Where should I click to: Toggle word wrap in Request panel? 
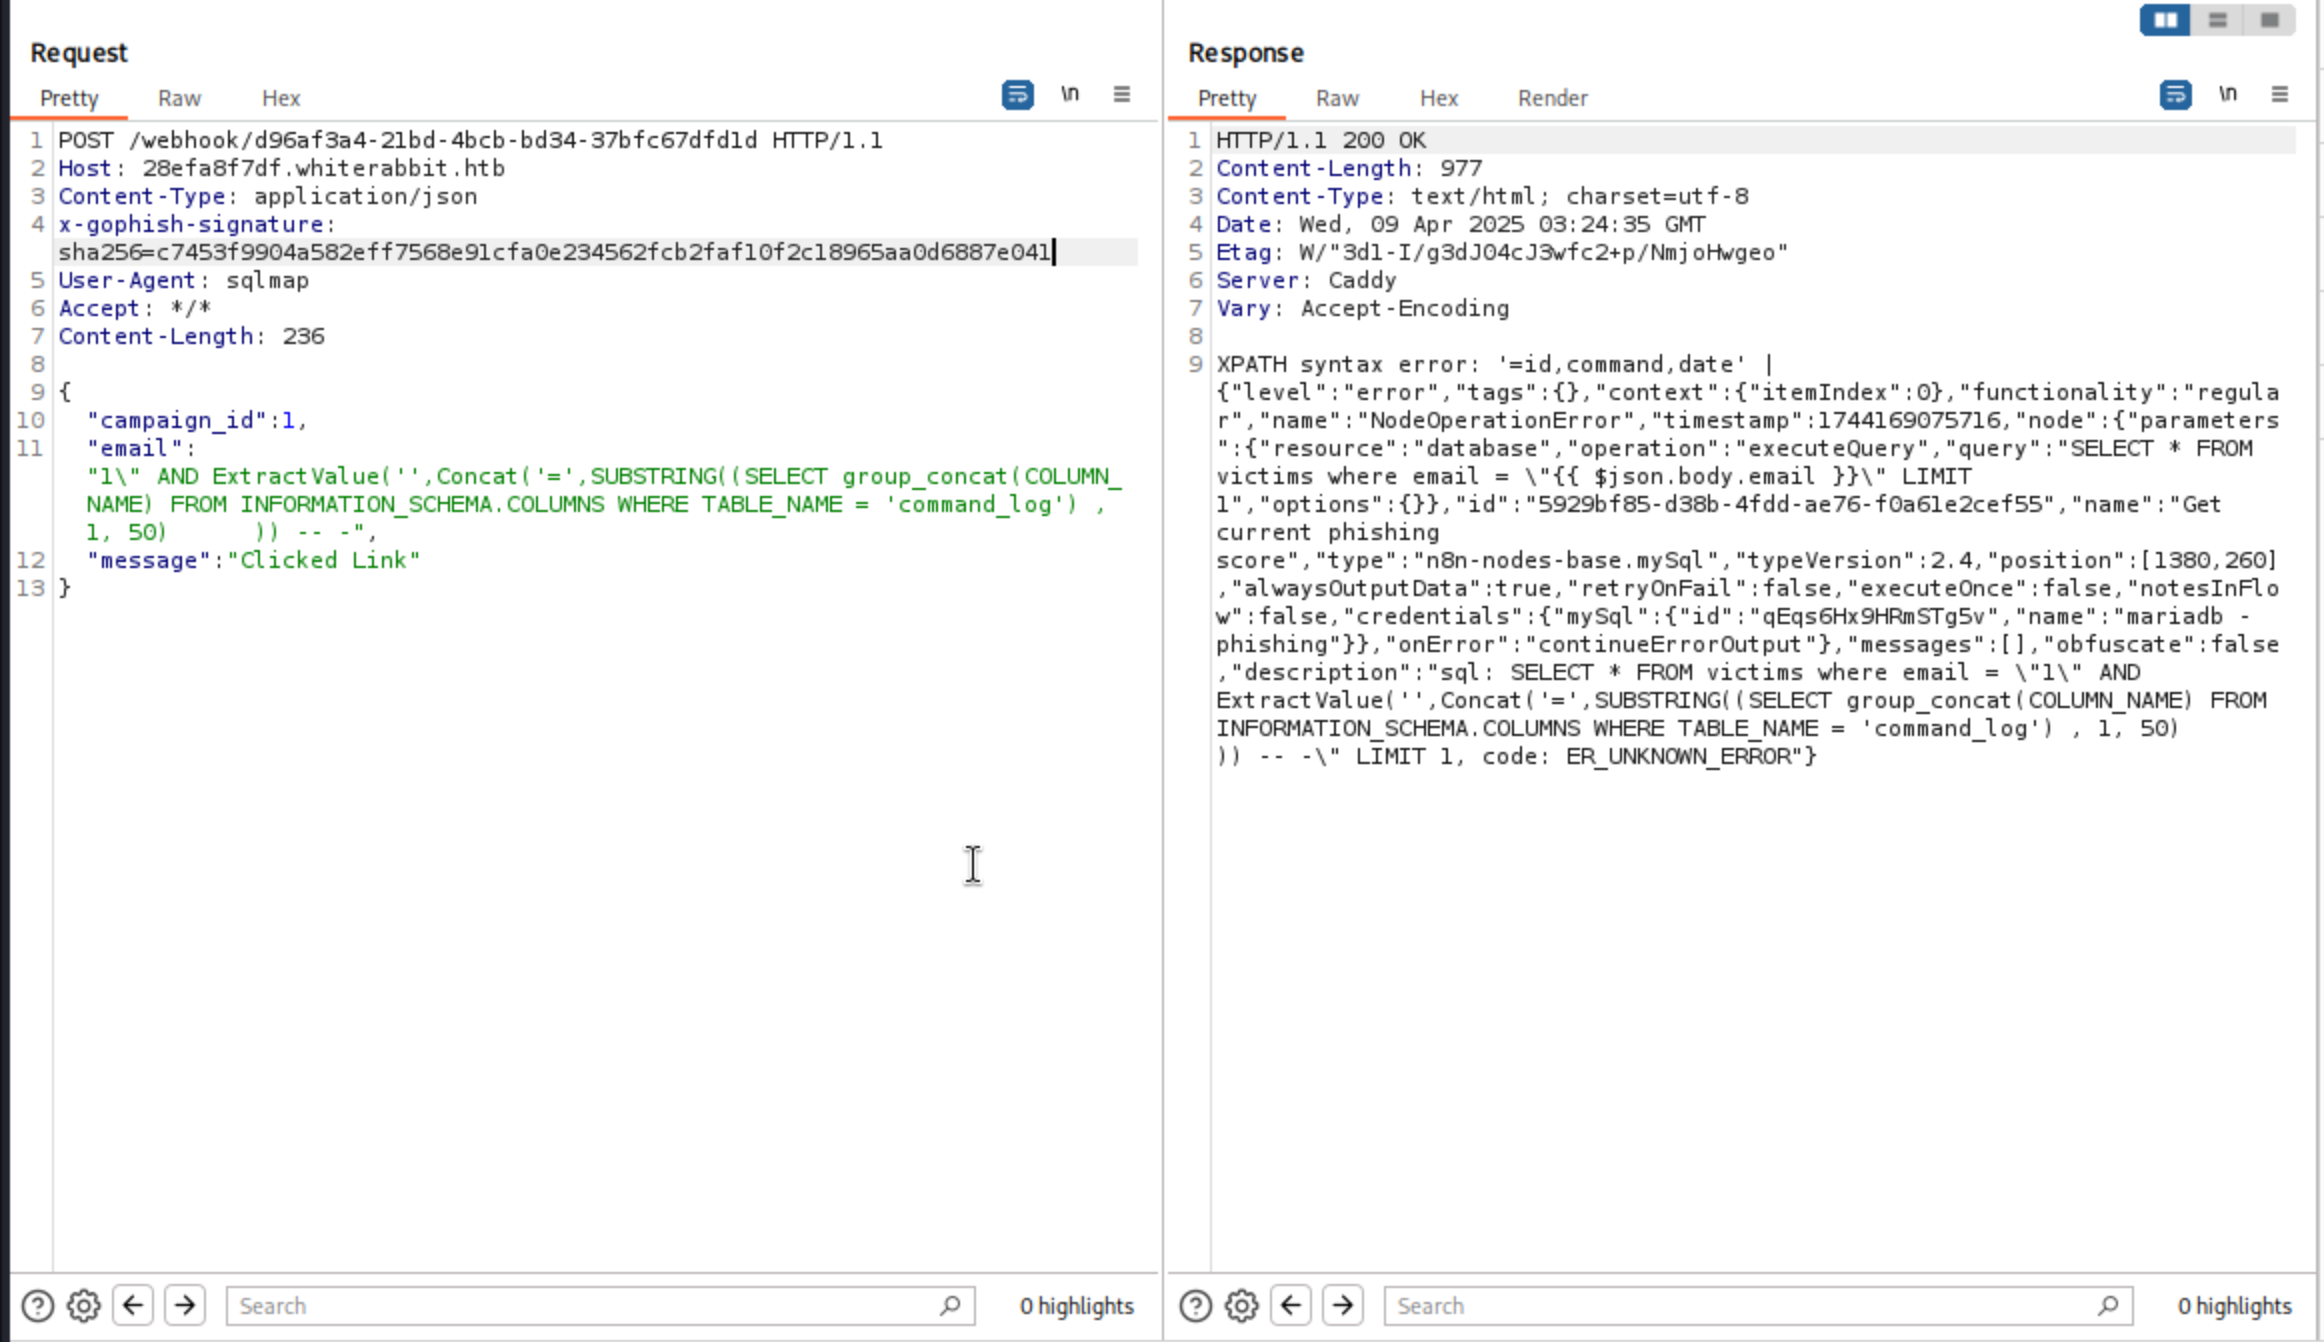(1017, 95)
